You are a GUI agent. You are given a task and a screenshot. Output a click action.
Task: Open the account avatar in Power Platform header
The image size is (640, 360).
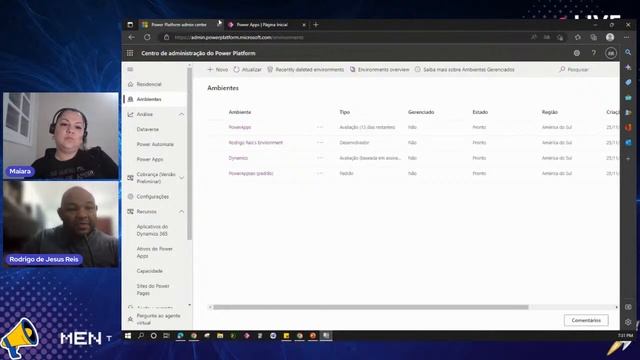click(611, 53)
